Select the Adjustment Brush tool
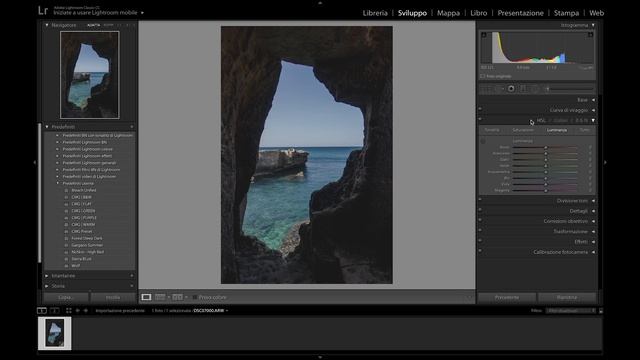This screenshot has height=360, width=640. (x=569, y=89)
